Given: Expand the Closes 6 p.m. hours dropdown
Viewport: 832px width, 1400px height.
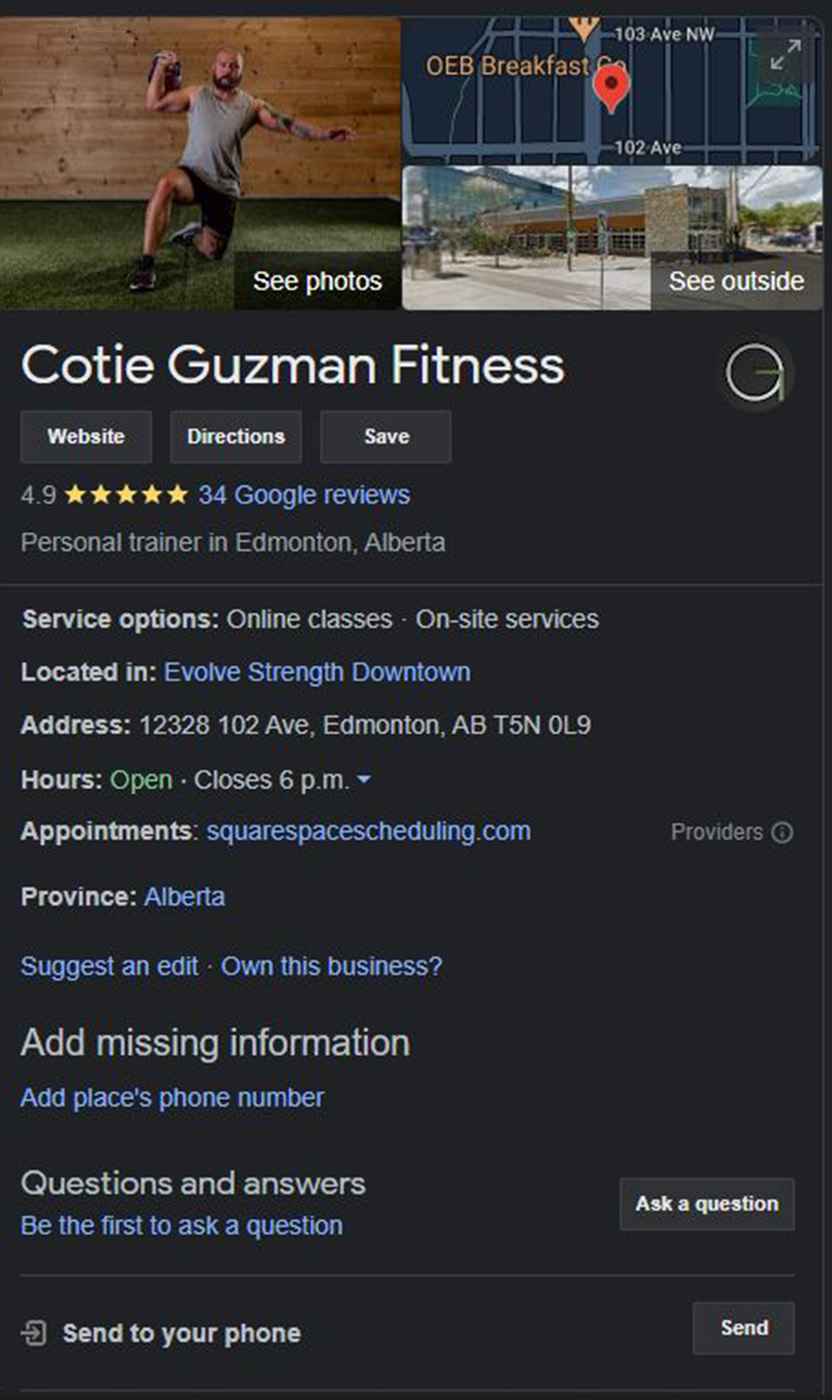Looking at the screenshot, I should click(365, 779).
